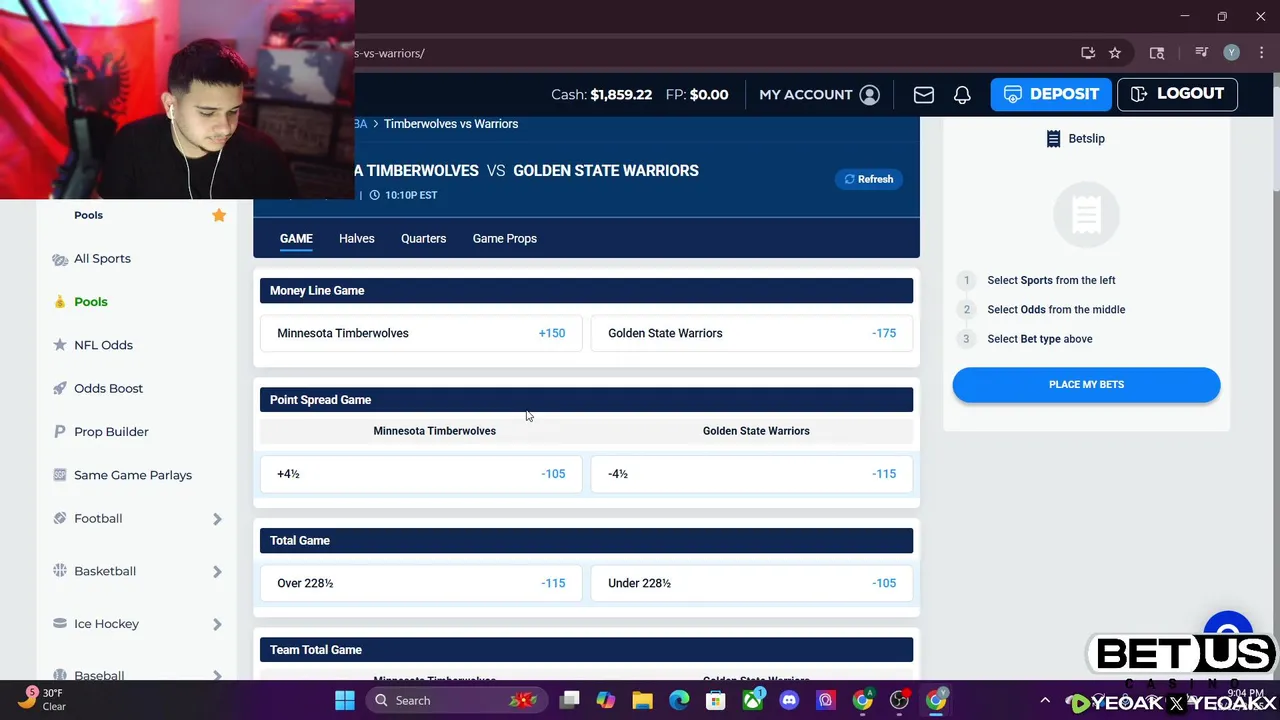The image size is (1280, 720).
Task: Switch to the Game Props tab
Action: point(505,238)
